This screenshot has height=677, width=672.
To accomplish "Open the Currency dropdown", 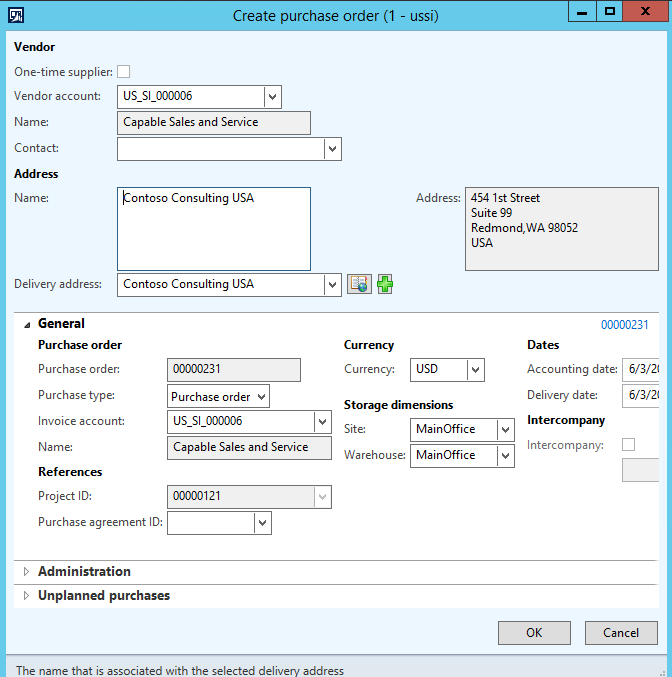I will point(475,369).
